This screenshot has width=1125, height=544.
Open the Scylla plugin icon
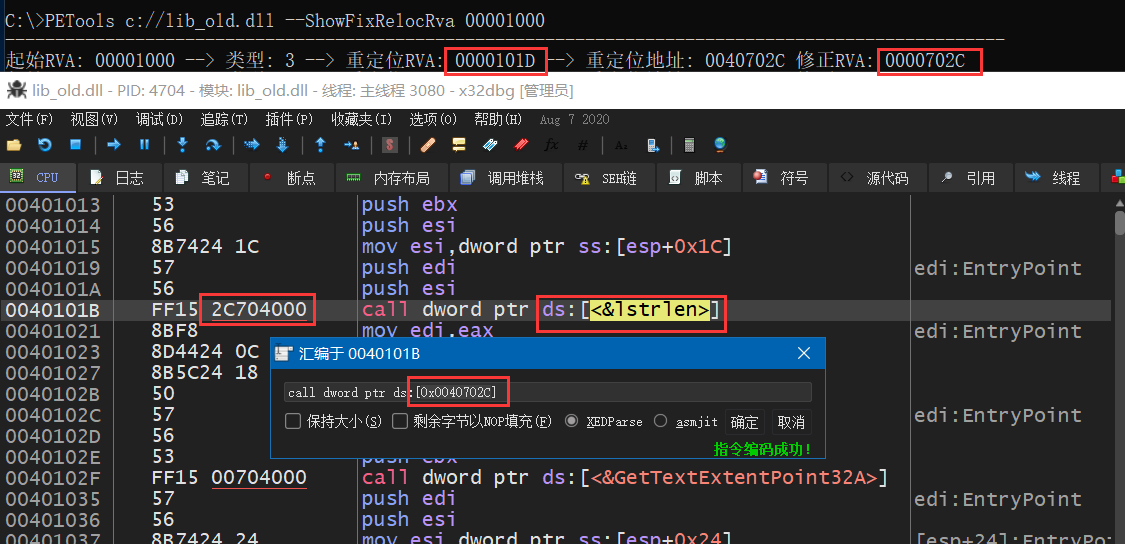(390, 145)
